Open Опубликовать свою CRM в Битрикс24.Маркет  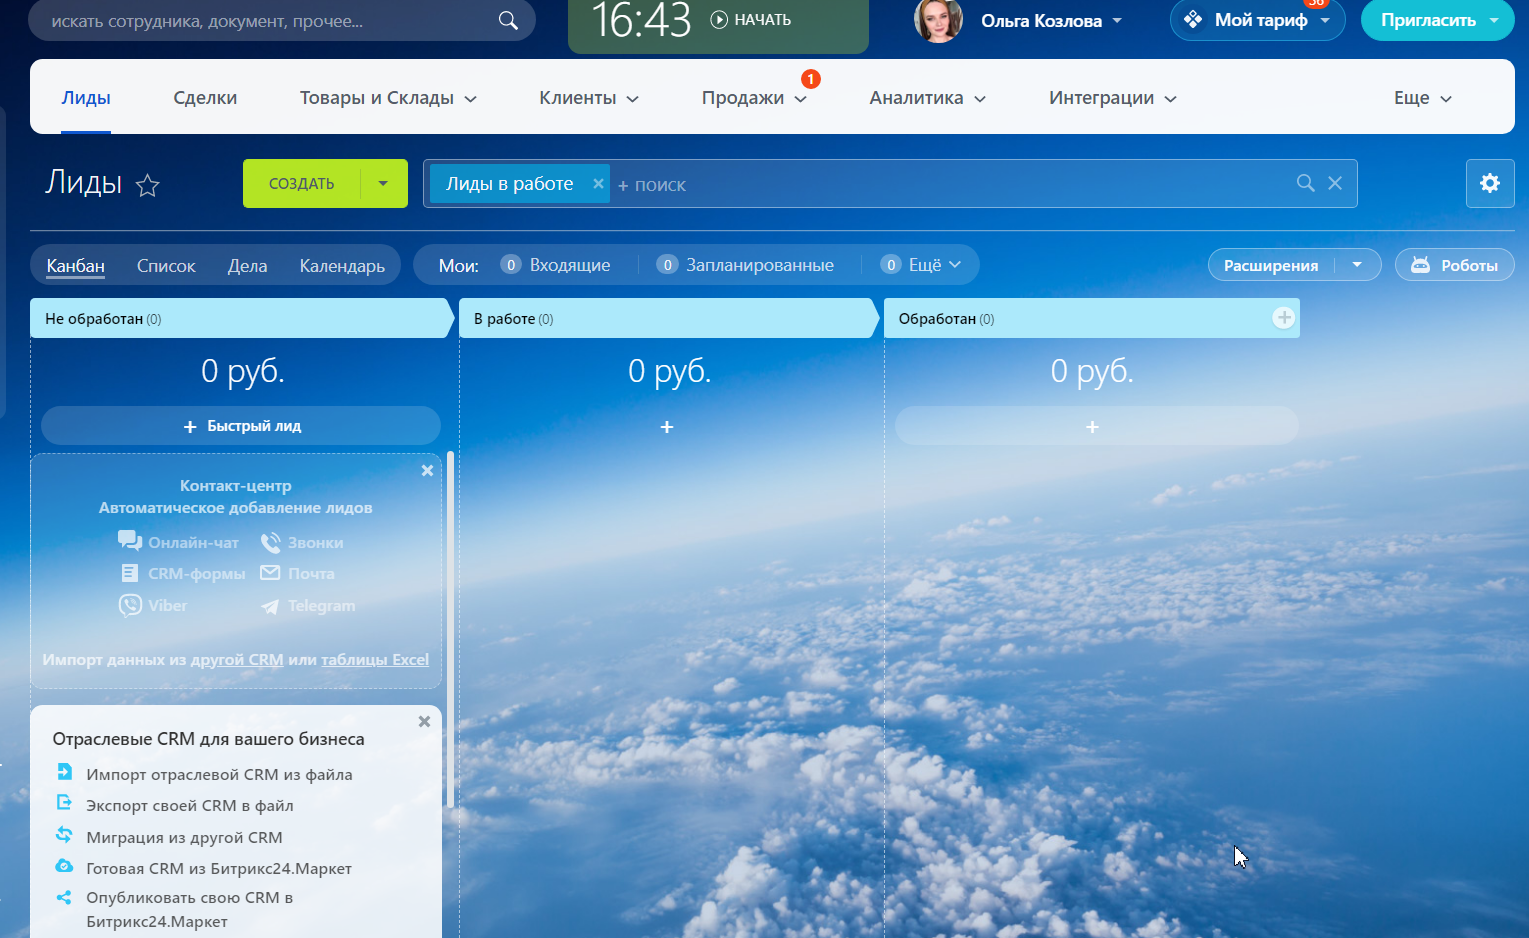coord(190,910)
